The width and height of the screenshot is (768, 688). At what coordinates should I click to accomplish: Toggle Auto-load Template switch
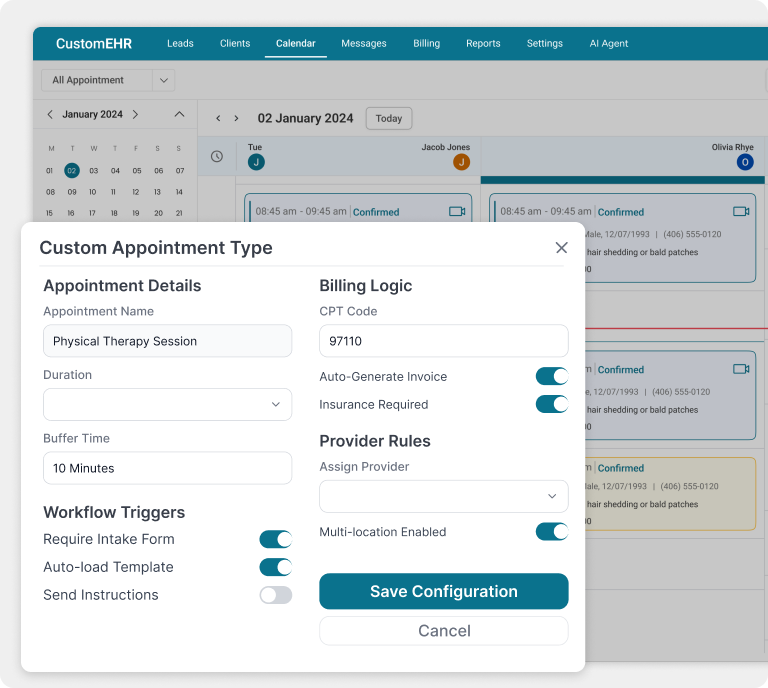(276, 567)
